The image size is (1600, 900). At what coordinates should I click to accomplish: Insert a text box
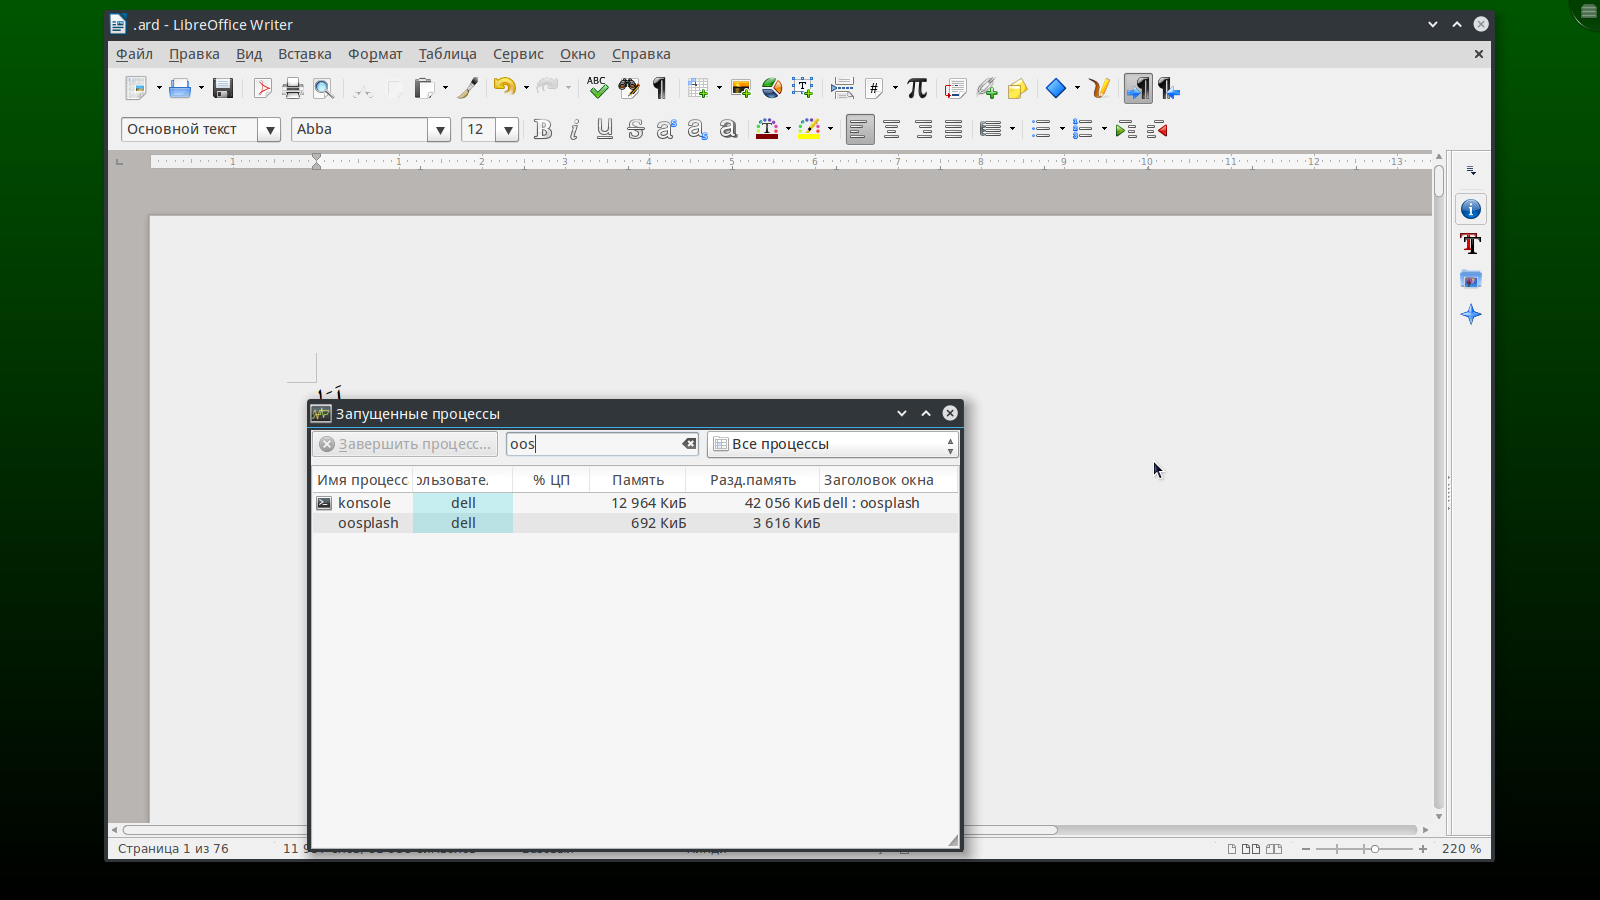click(x=803, y=89)
